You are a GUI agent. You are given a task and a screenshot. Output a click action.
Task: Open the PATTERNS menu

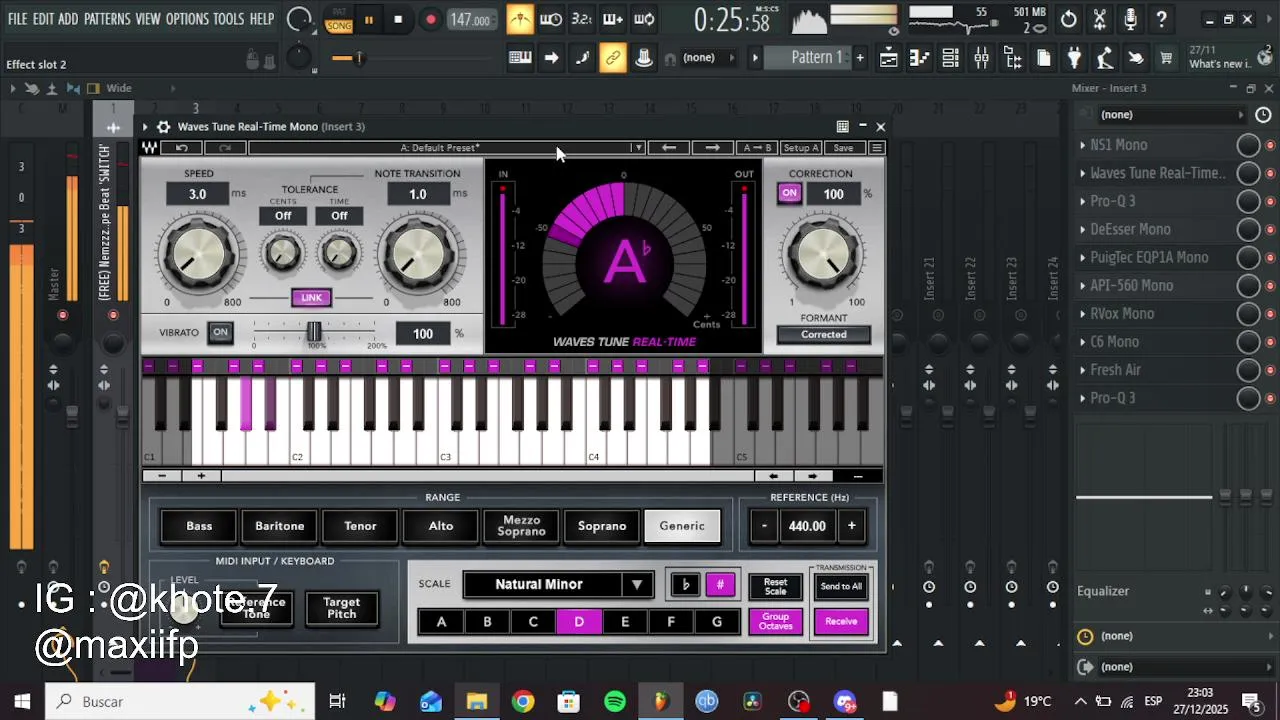107,19
